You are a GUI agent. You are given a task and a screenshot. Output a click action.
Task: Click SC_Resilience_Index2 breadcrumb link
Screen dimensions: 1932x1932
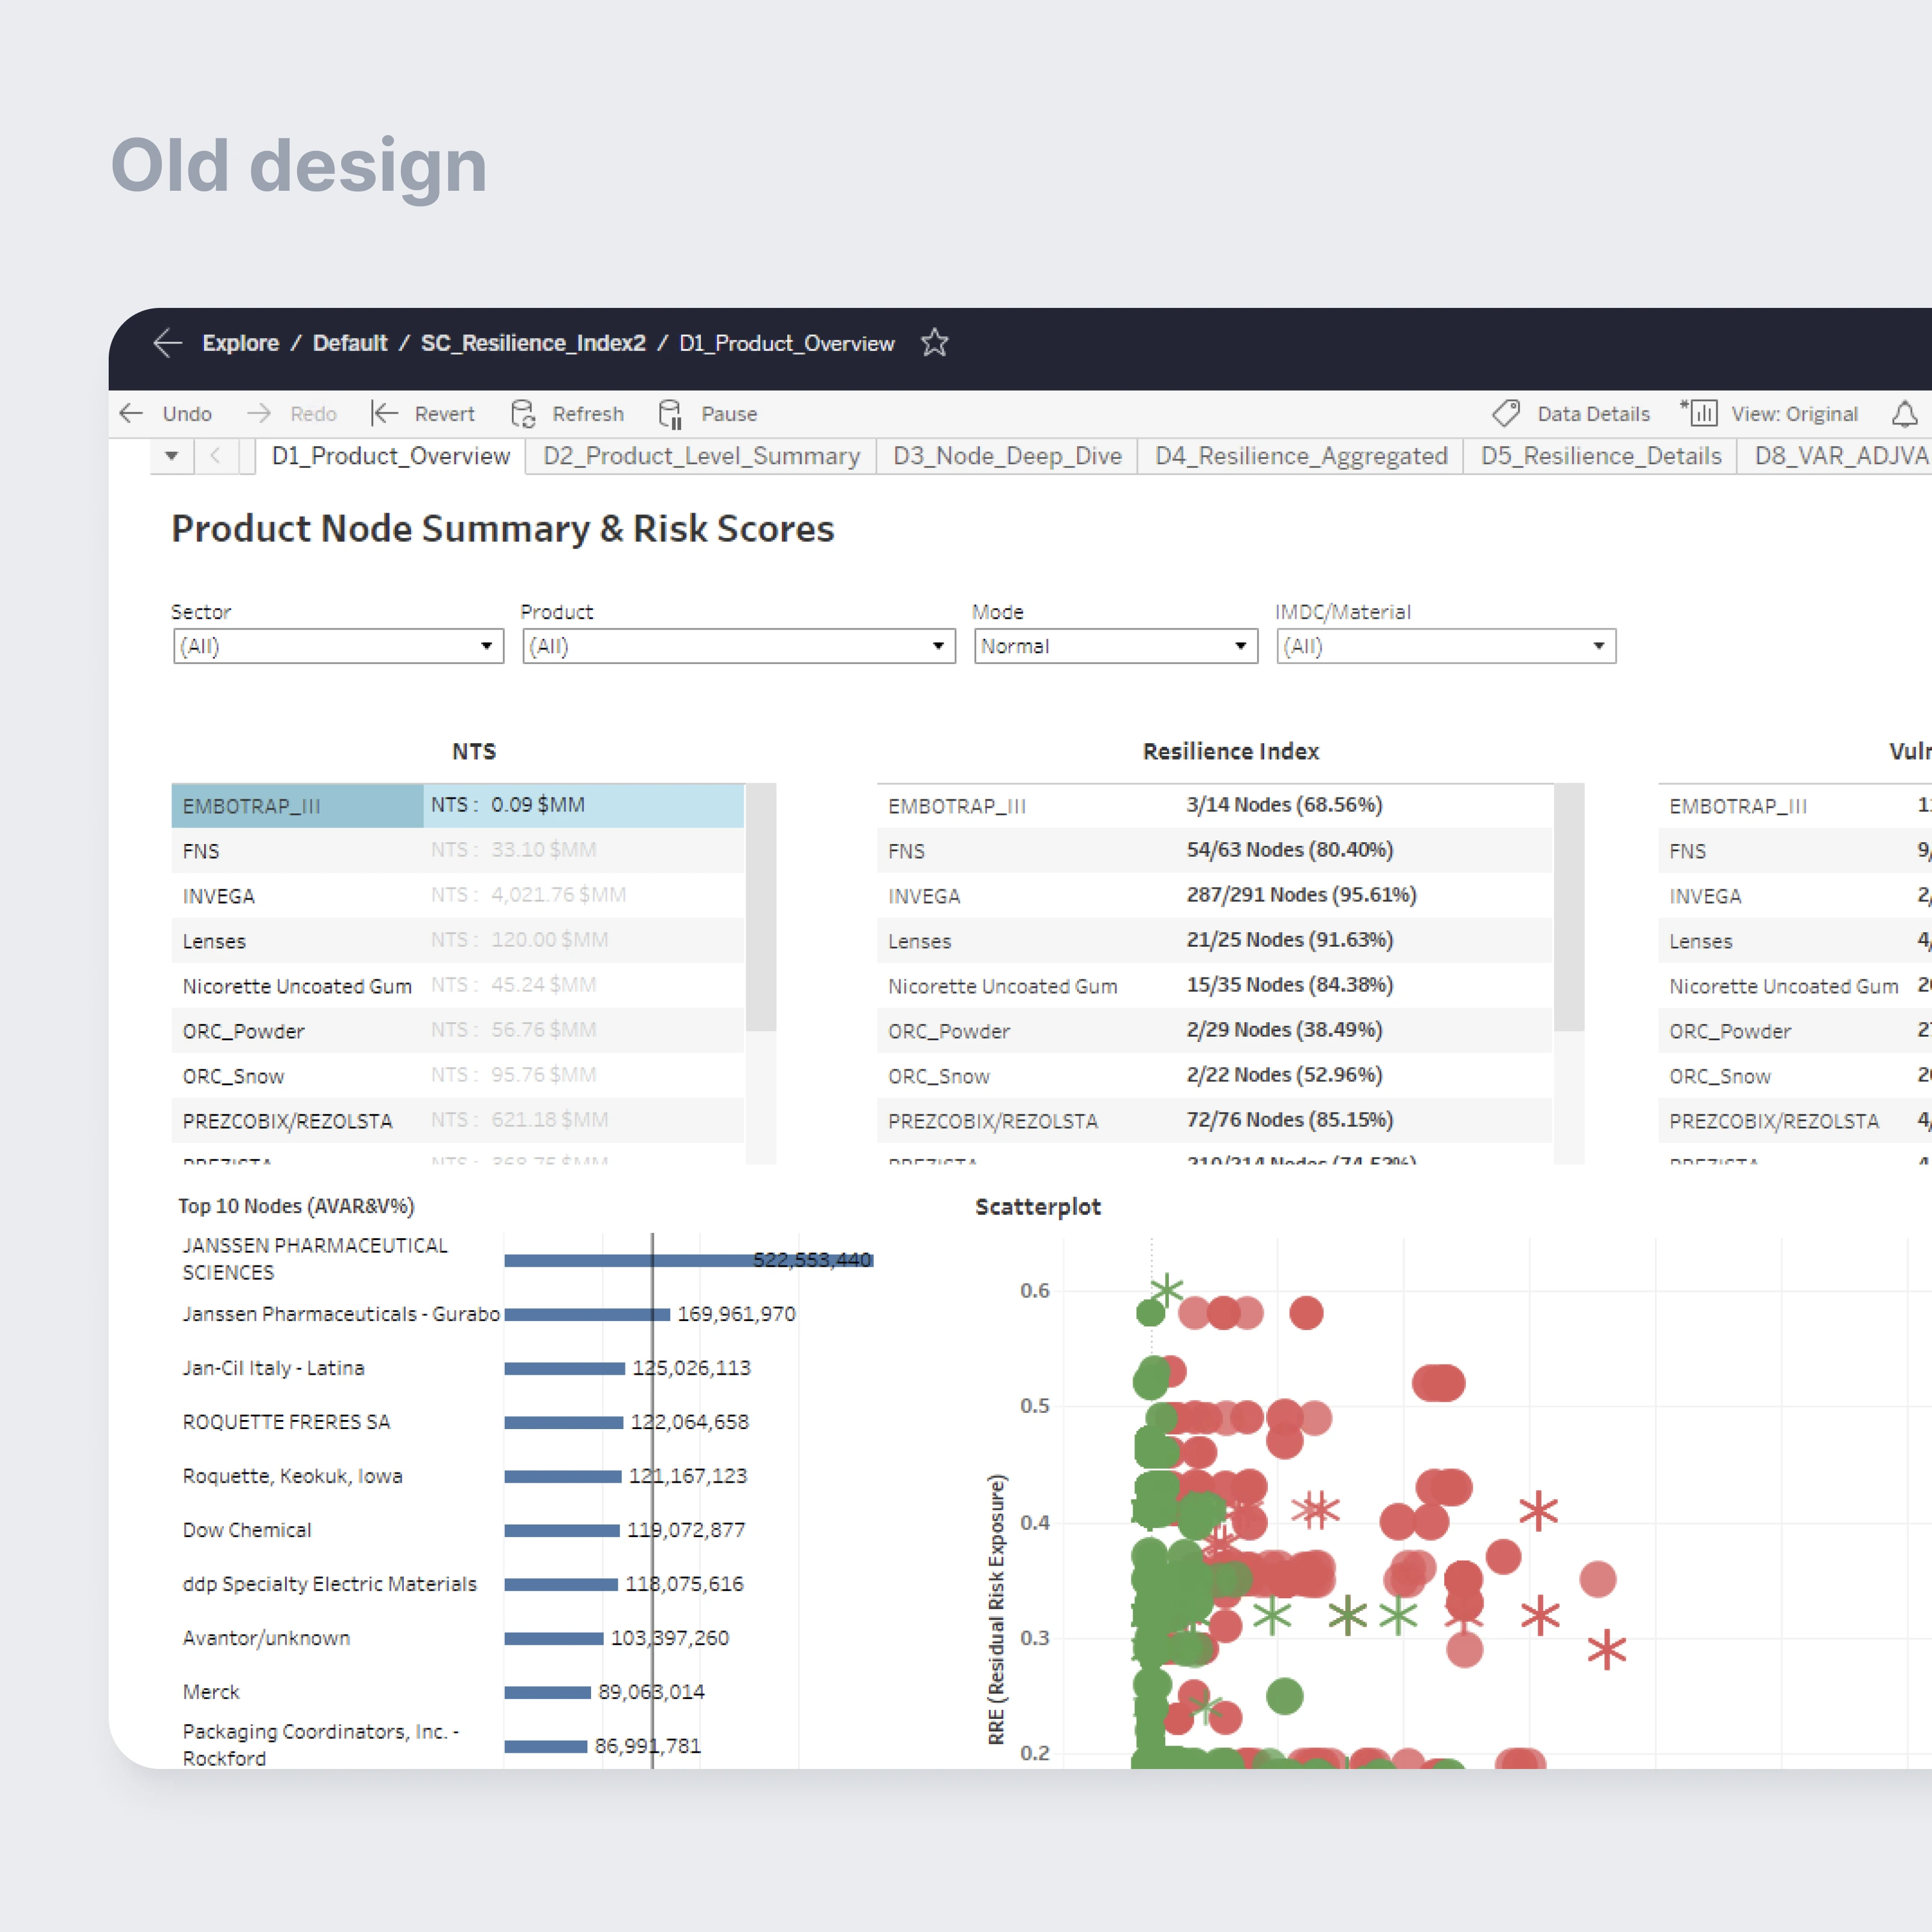[x=533, y=343]
